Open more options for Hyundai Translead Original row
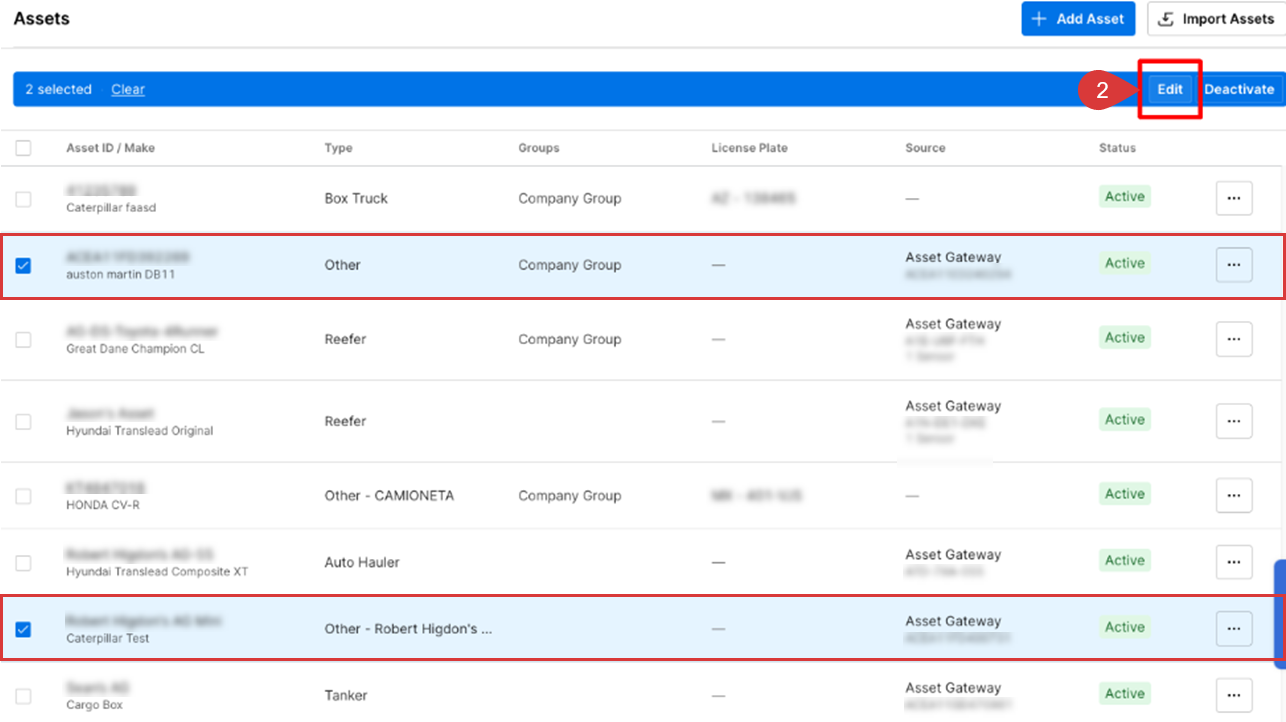The height and width of the screenshot is (722, 1286). (x=1234, y=421)
